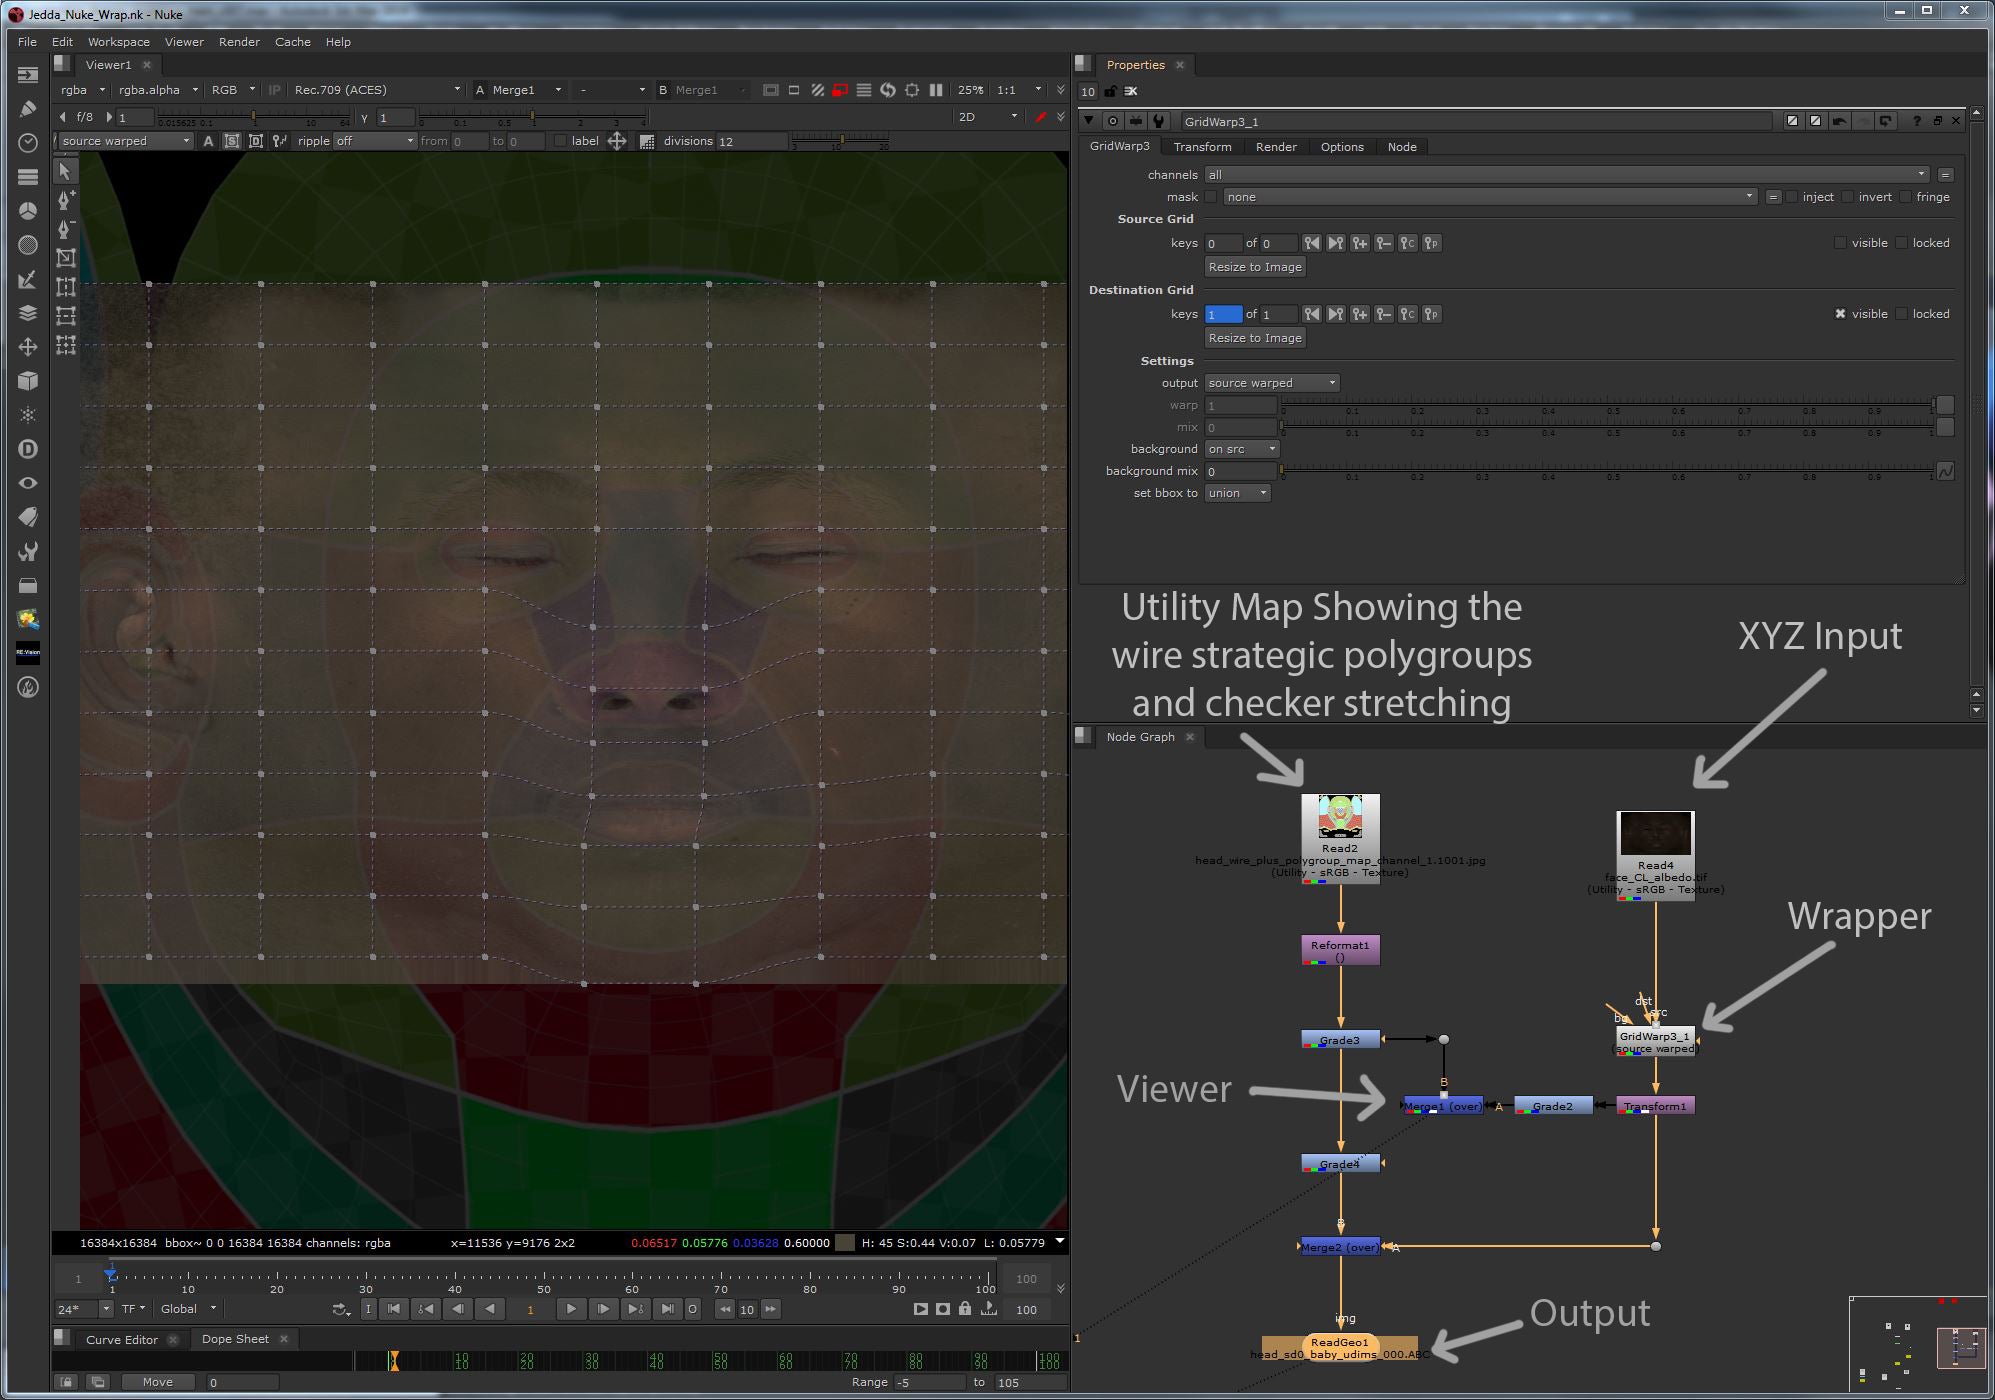Image resolution: width=1995 pixels, height=1400 pixels.
Task: Toggle Destination Grid visible checkbox
Action: pyautogui.click(x=1840, y=314)
